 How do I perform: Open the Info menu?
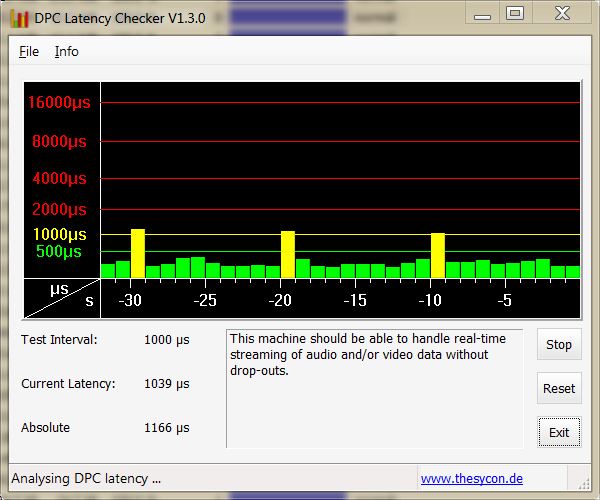(67, 51)
